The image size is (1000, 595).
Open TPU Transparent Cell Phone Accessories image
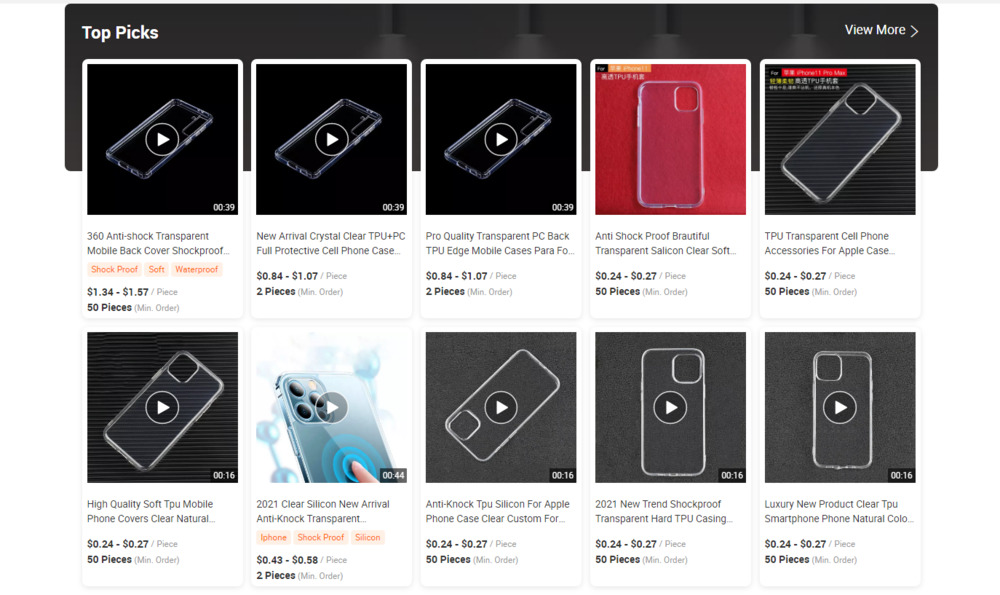click(840, 139)
